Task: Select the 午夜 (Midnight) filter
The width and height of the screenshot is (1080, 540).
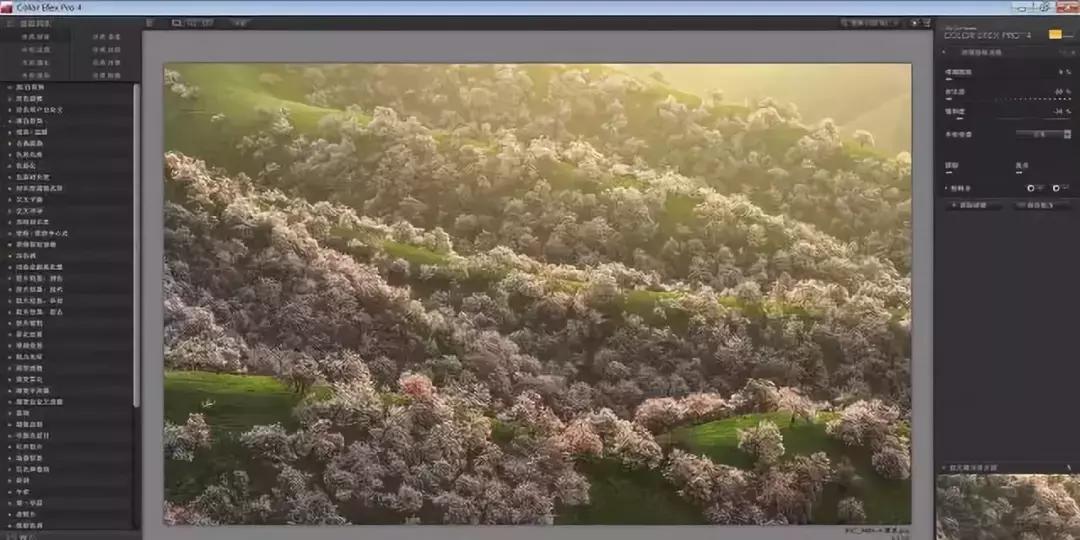Action: pos(23,491)
